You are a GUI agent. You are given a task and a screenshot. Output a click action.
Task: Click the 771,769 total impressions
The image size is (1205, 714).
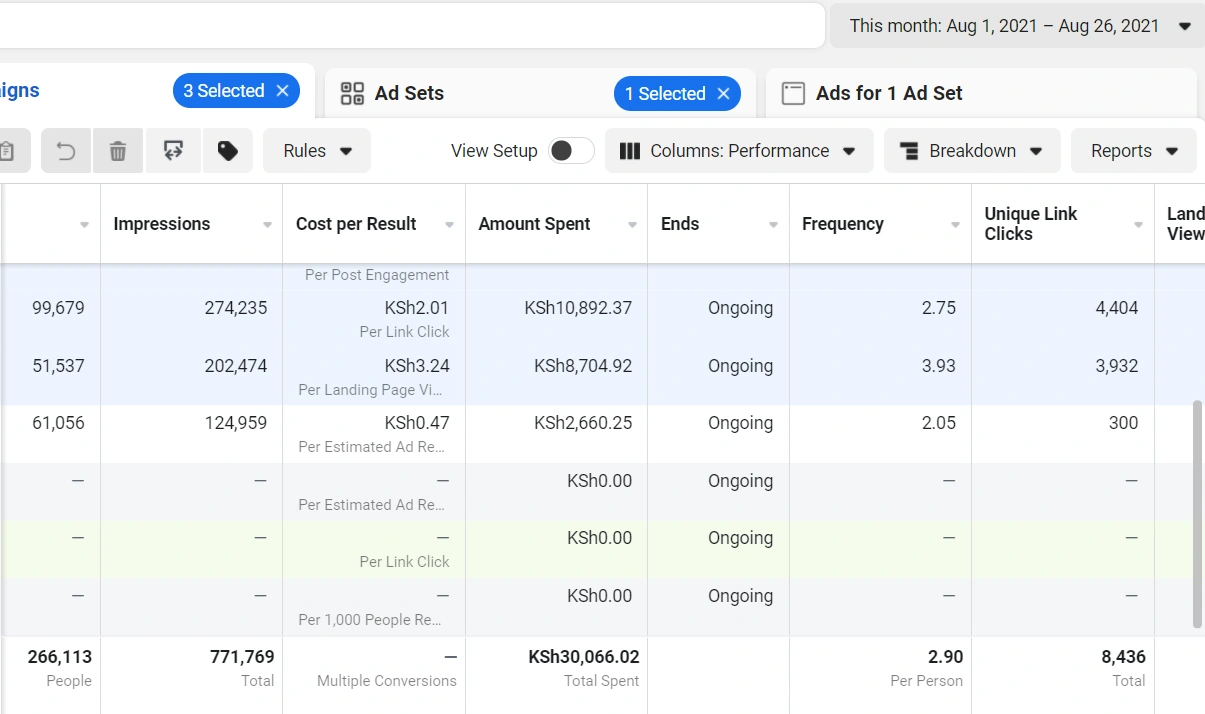coord(242,657)
